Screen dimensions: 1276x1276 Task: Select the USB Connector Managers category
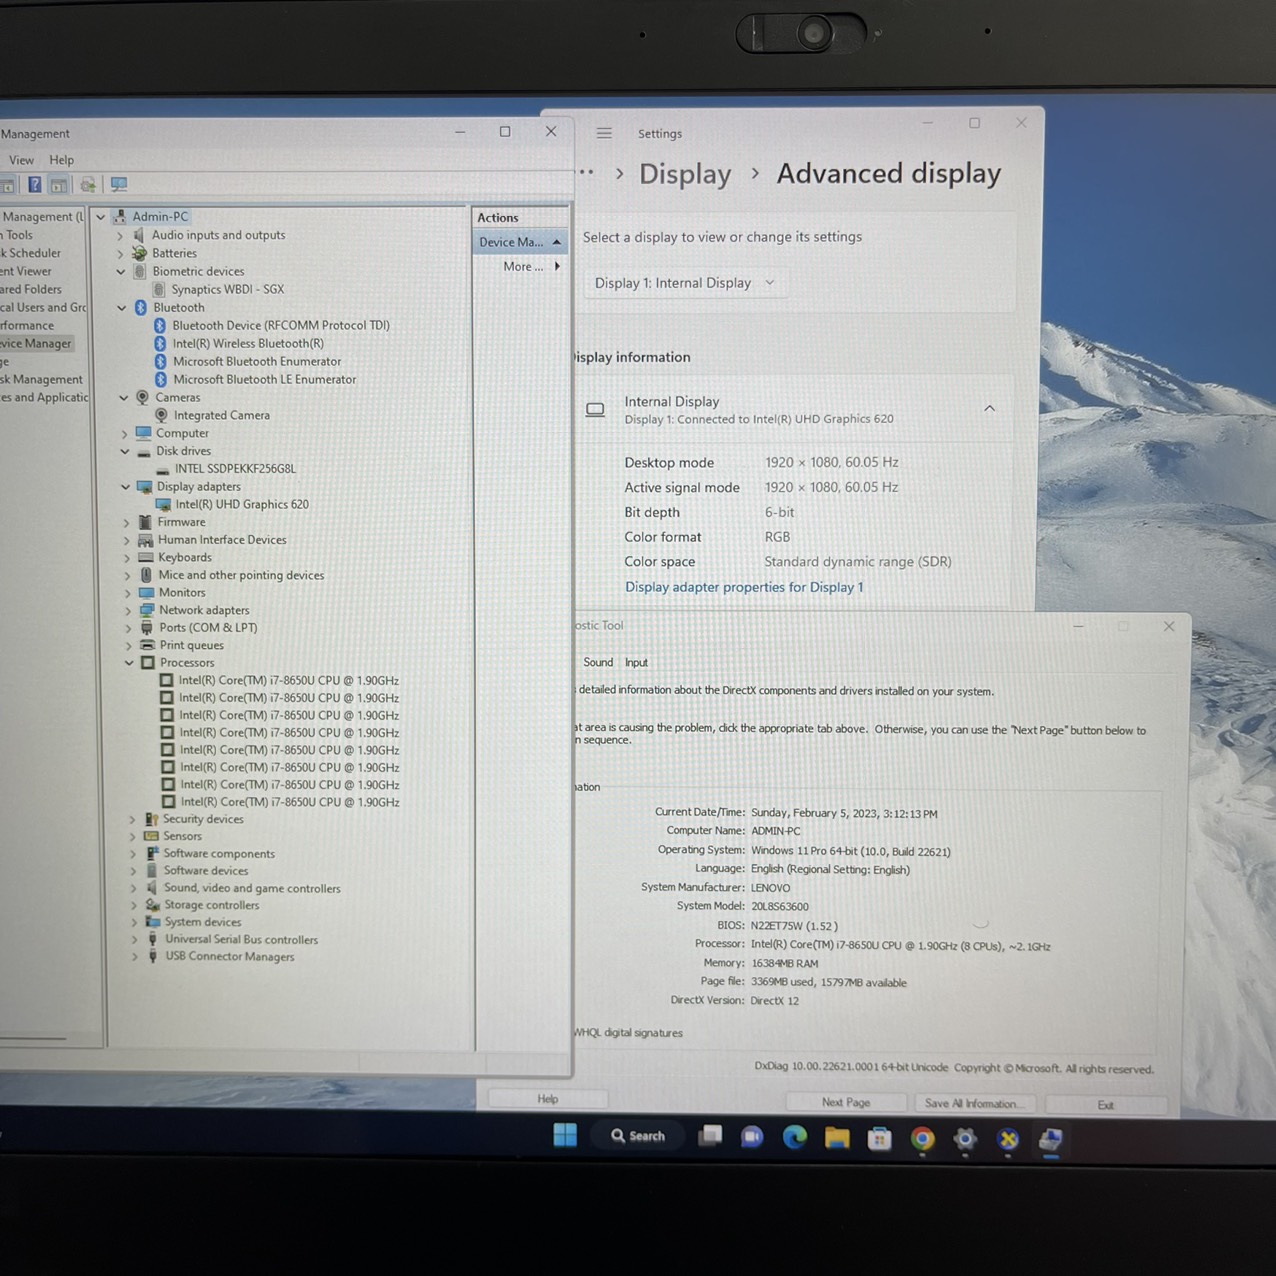coord(229,957)
